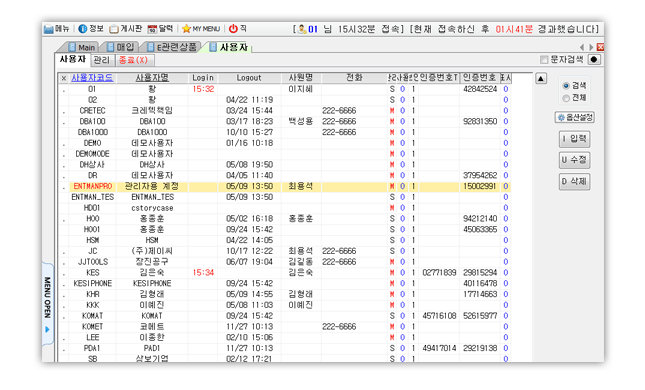Click the 백성용 employee name cell
645x390 pixels.
(301, 121)
